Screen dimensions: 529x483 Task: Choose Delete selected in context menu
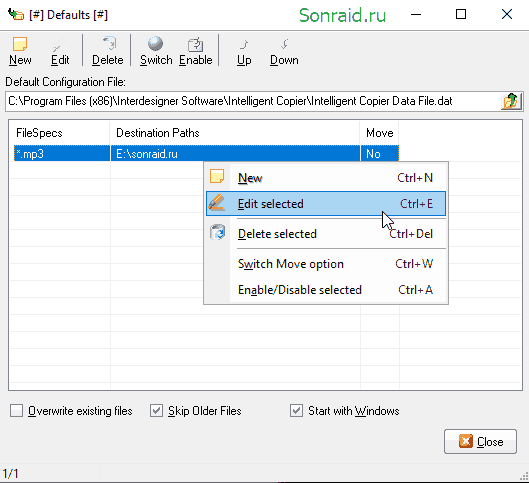tap(326, 234)
